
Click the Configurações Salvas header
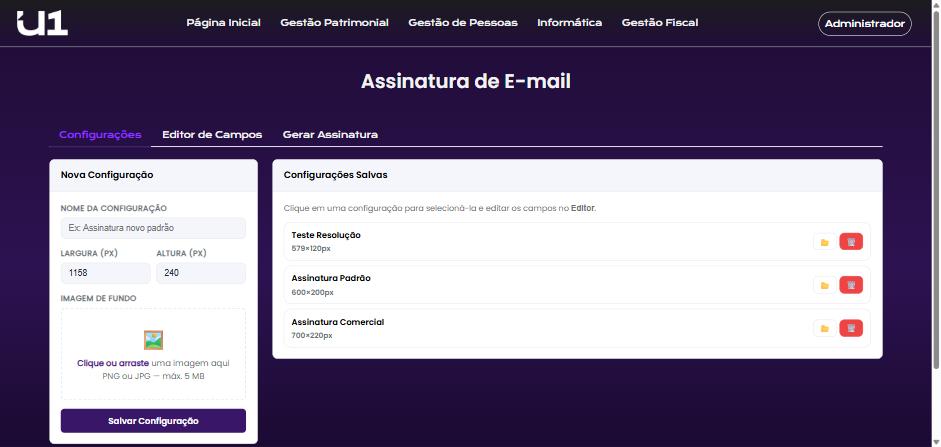pyautogui.click(x=335, y=175)
